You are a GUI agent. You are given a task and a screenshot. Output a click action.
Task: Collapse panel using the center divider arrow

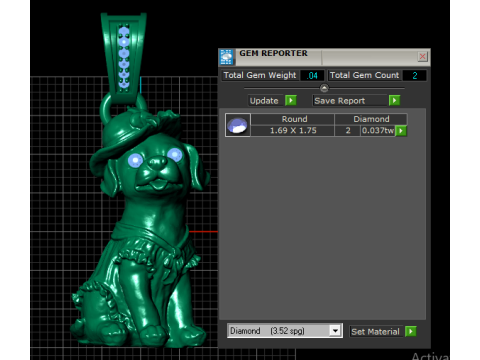point(324,88)
